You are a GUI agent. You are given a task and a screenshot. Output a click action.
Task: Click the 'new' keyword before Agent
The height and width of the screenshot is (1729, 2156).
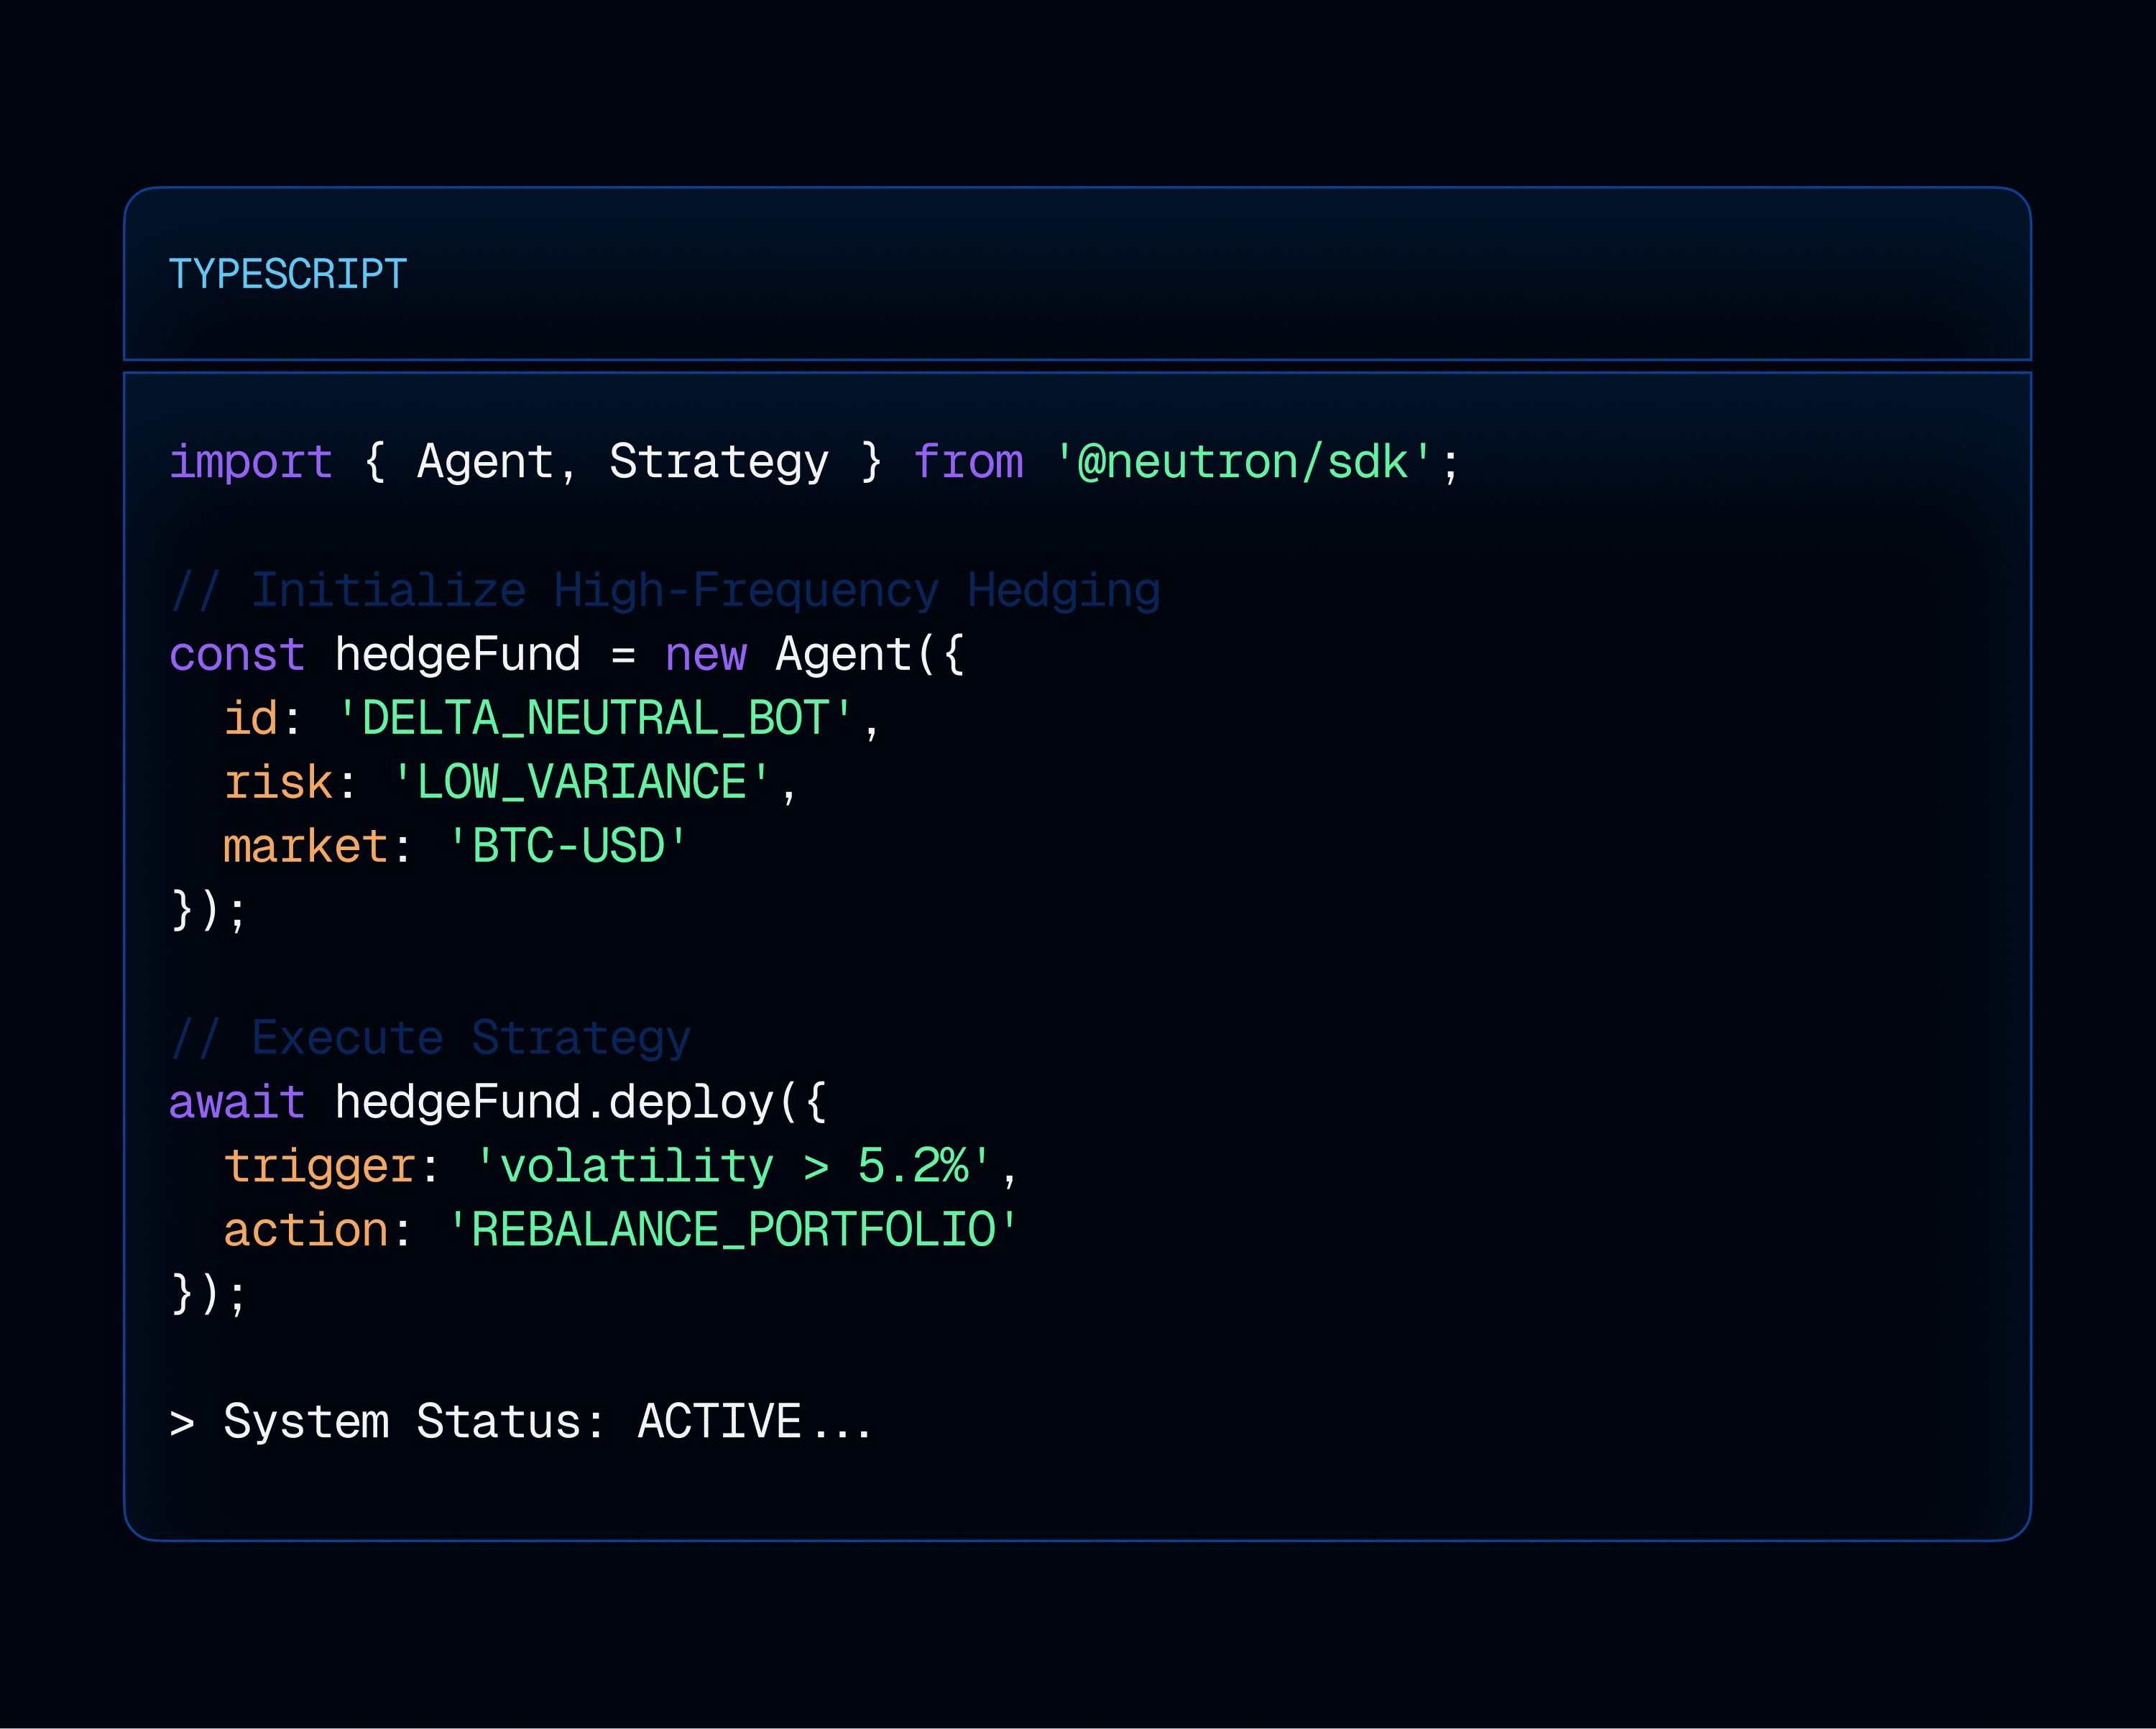point(705,654)
